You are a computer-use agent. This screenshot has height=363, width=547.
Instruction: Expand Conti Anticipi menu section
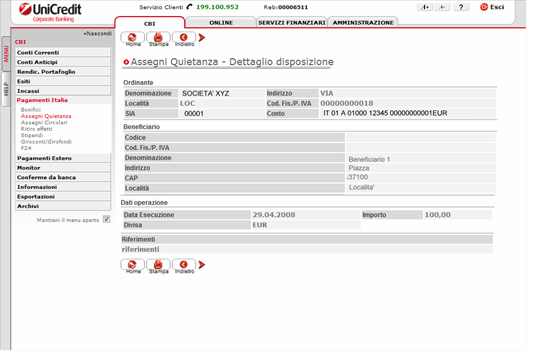click(63, 62)
